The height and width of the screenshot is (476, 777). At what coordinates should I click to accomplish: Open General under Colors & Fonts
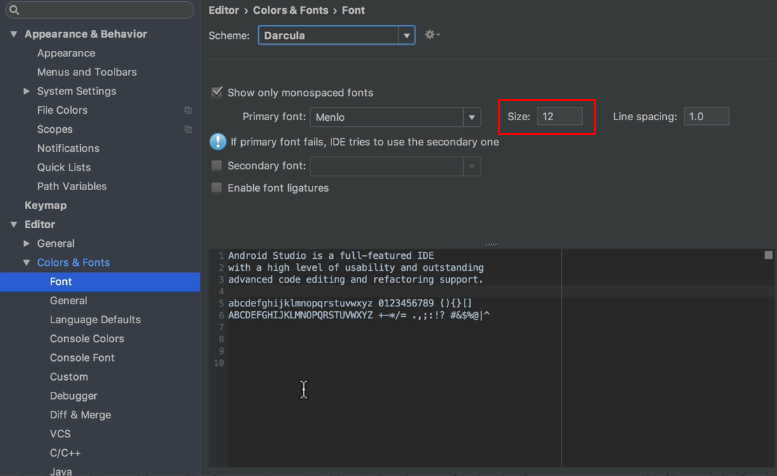pos(68,301)
